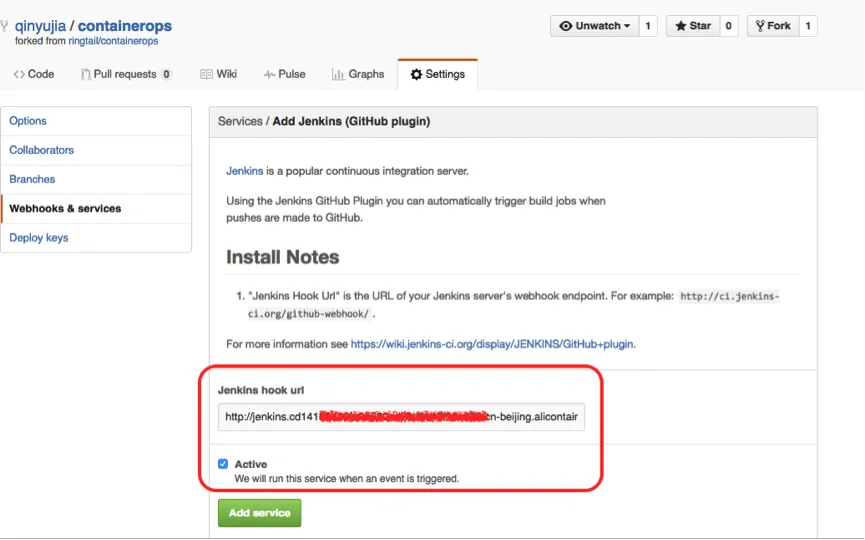Click the Wiki book icon
Image resolution: width=865 pixels, height=540 pixels.
(x=206, y=74)
